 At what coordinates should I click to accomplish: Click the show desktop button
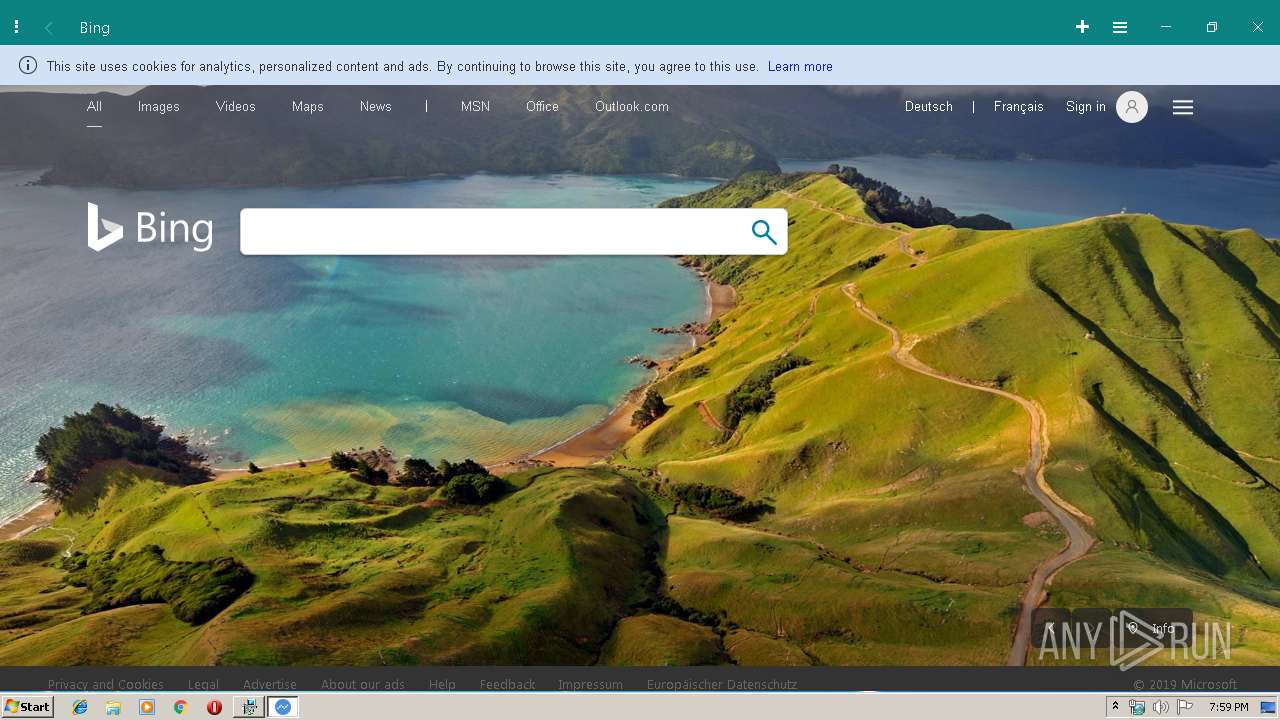click(x=1268, y=707)
